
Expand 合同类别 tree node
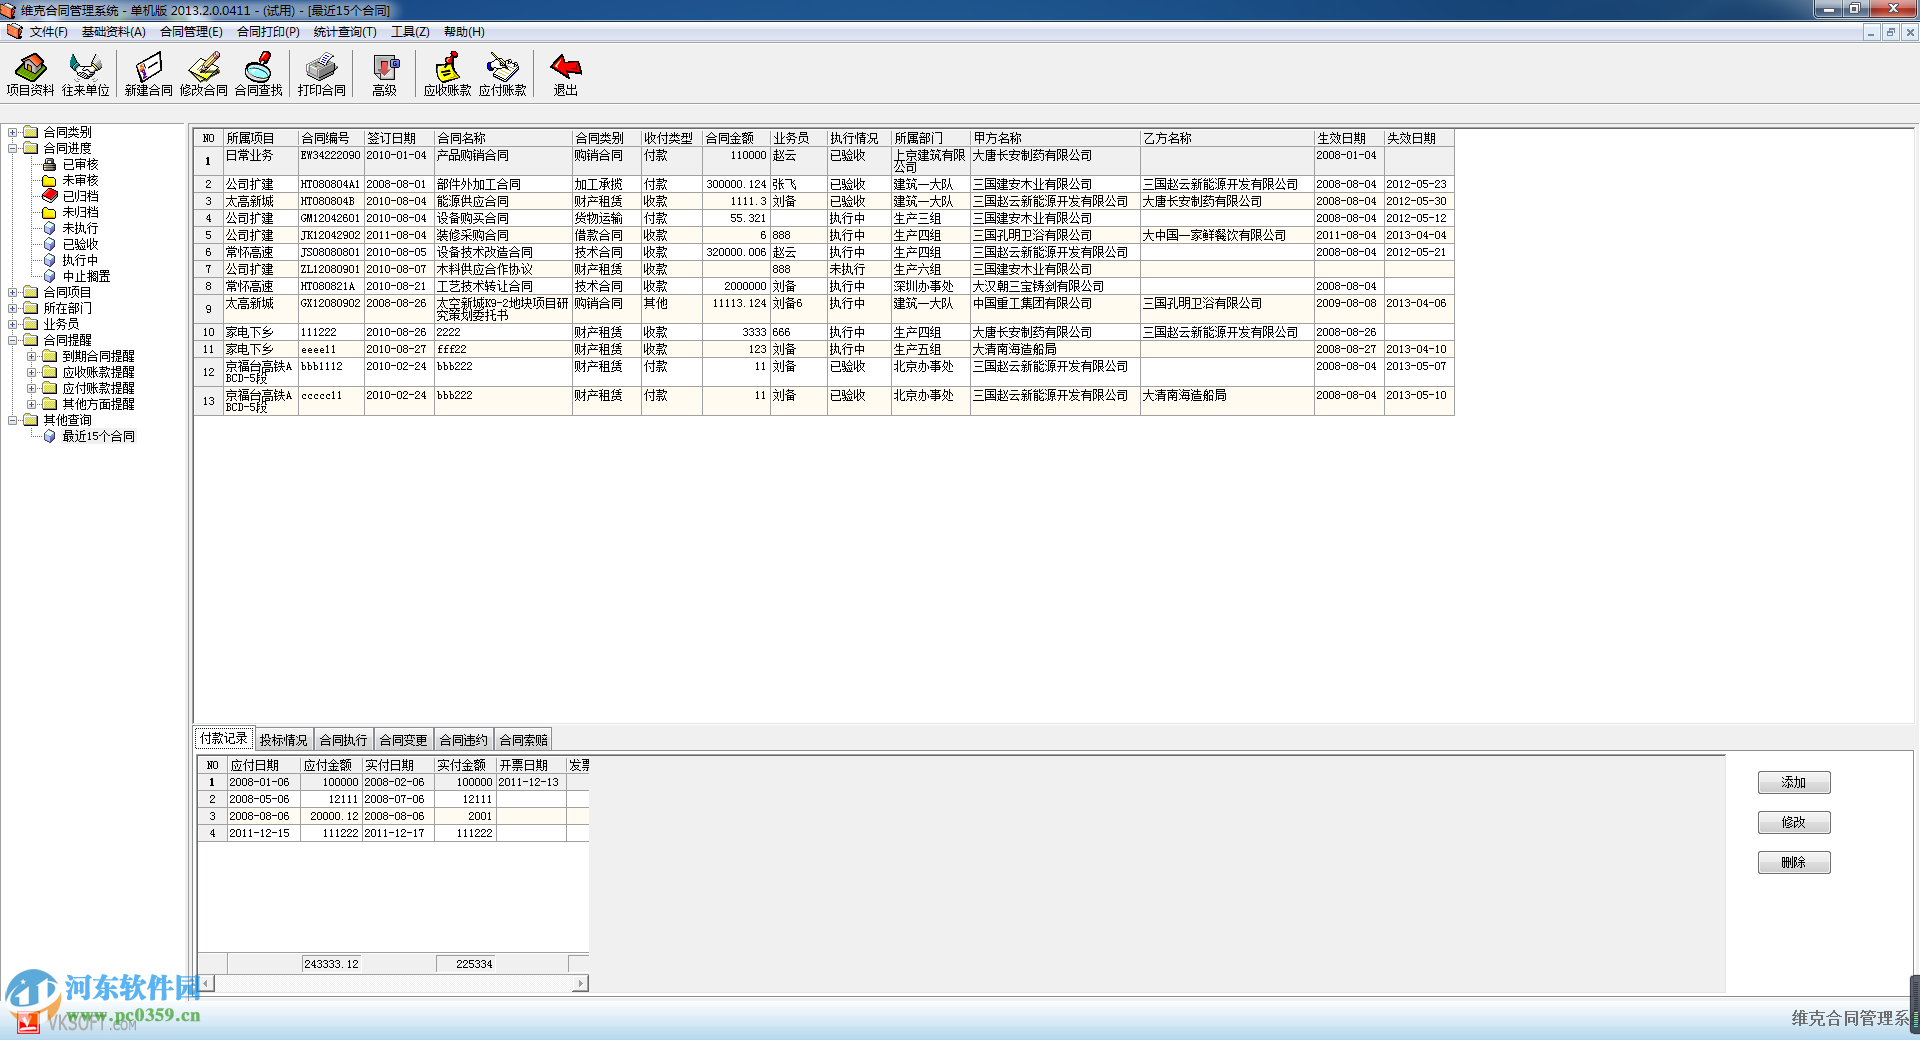pyautogui.click(x=13, y=132)
